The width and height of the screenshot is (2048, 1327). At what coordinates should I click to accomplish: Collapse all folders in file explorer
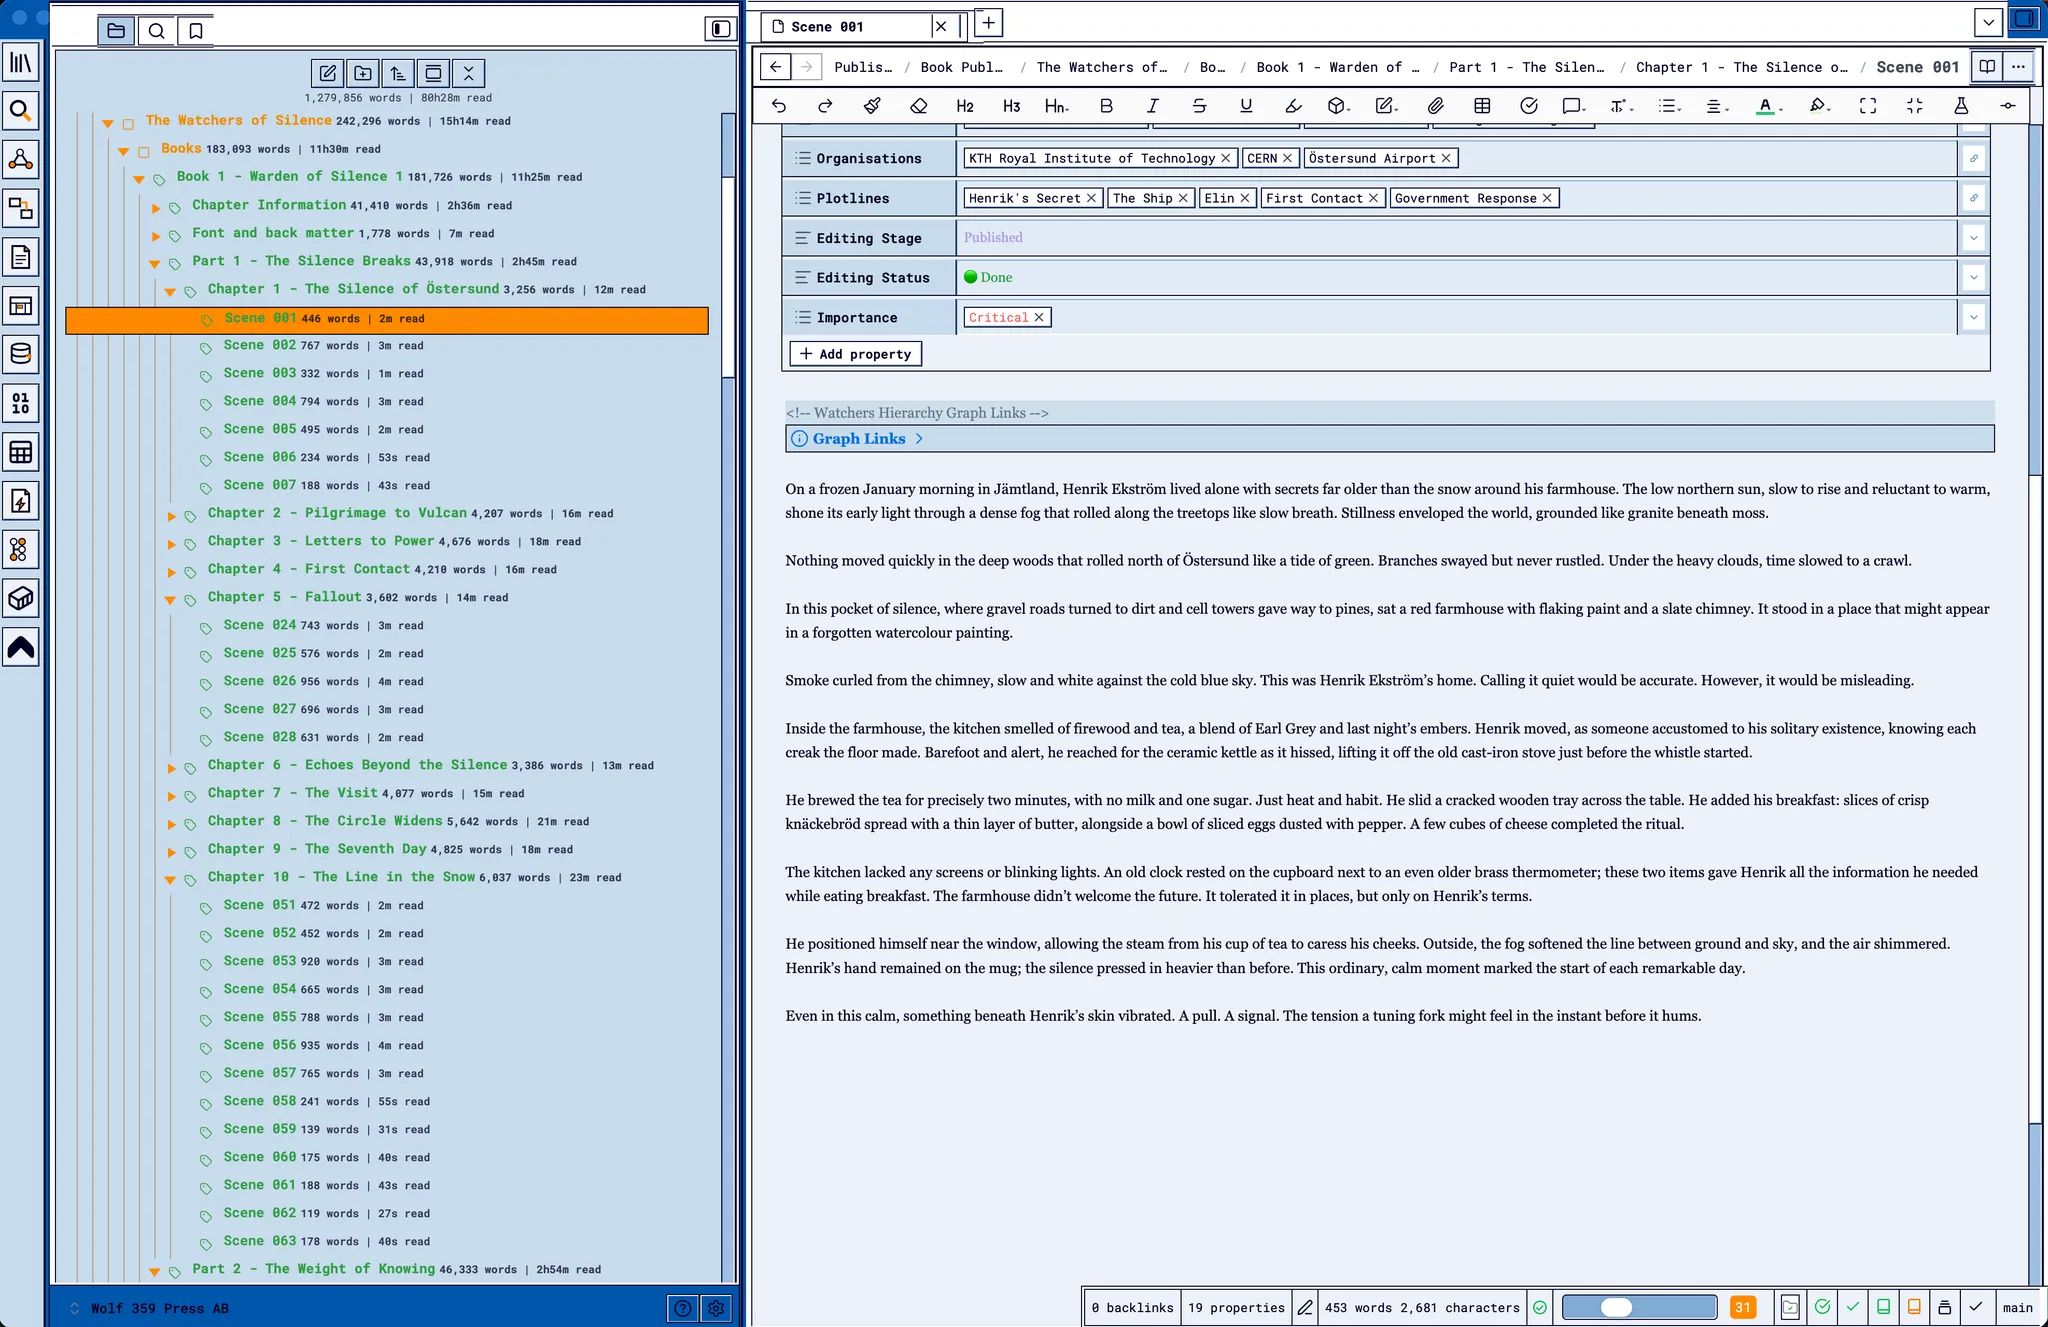point(469,73)
